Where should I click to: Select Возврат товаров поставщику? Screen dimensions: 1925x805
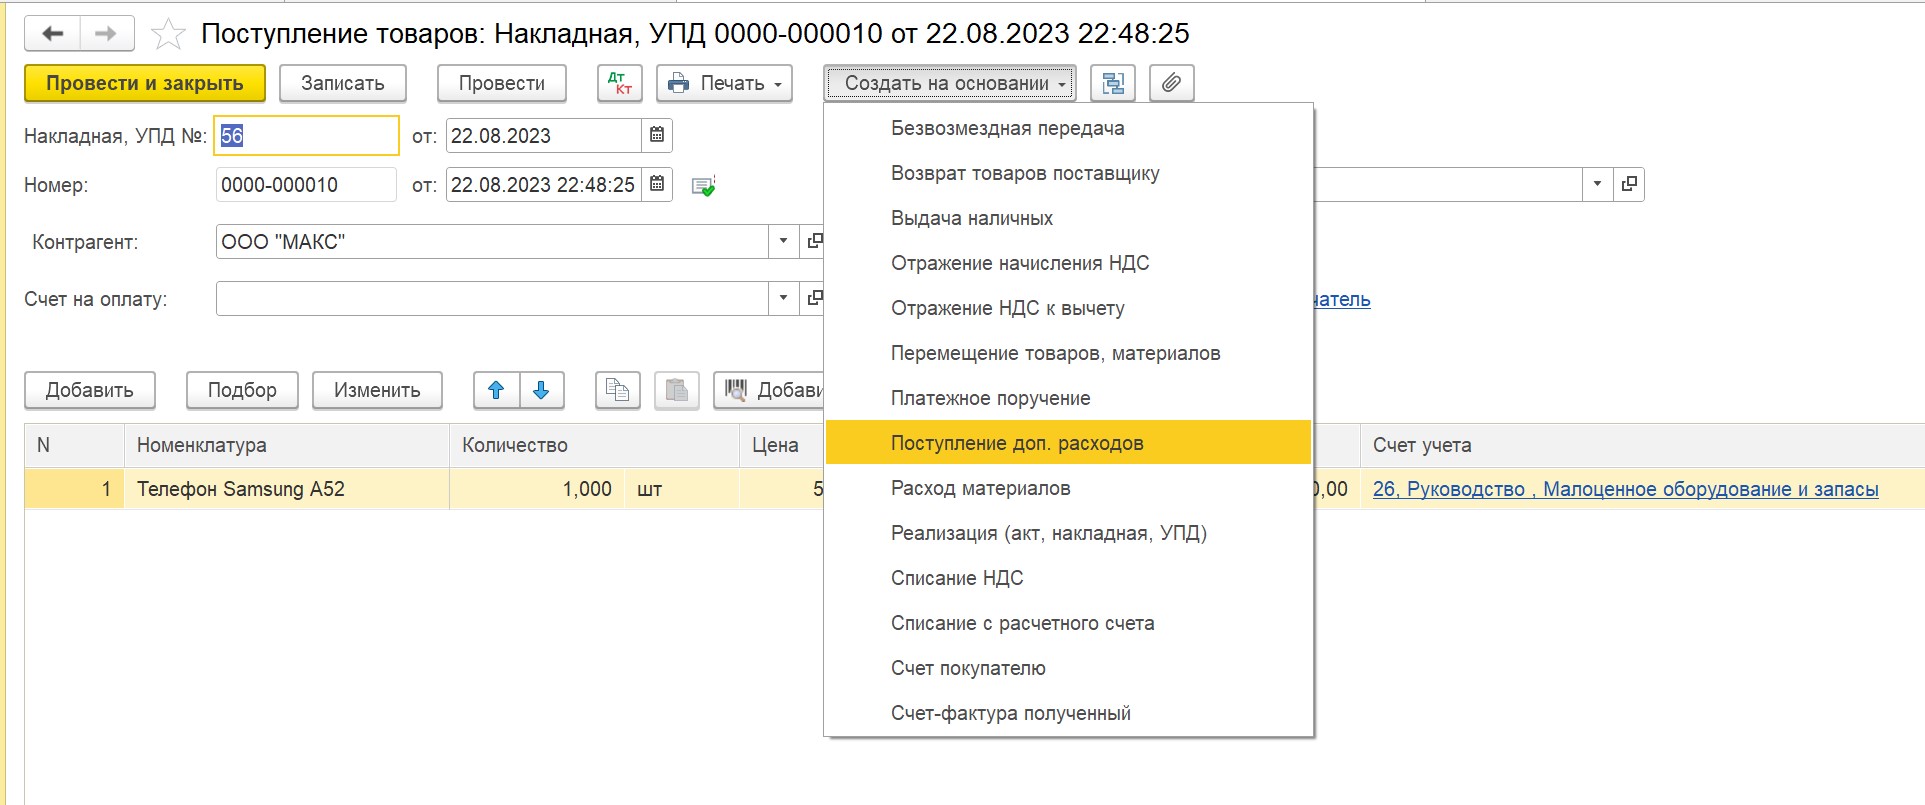point(1068,173)
